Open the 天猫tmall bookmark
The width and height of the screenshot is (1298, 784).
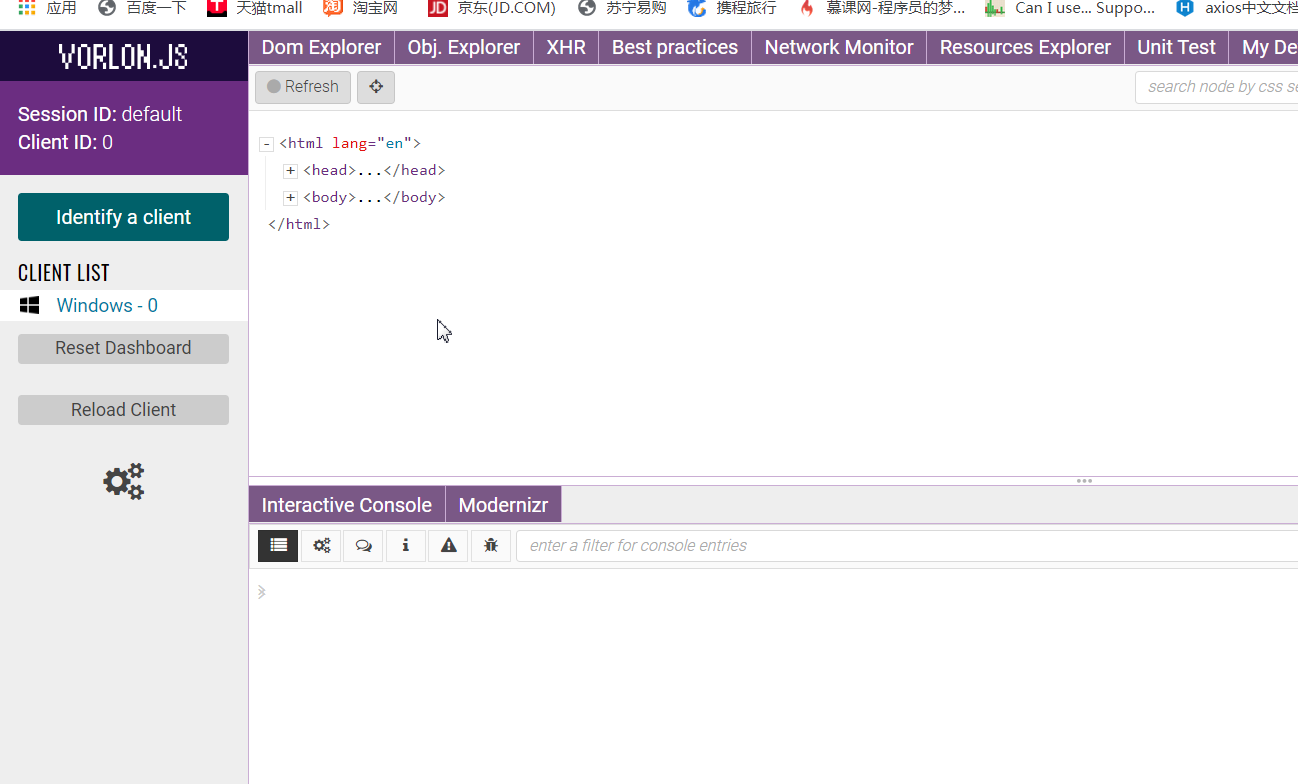pyautogui.click(x=255, y=8)
